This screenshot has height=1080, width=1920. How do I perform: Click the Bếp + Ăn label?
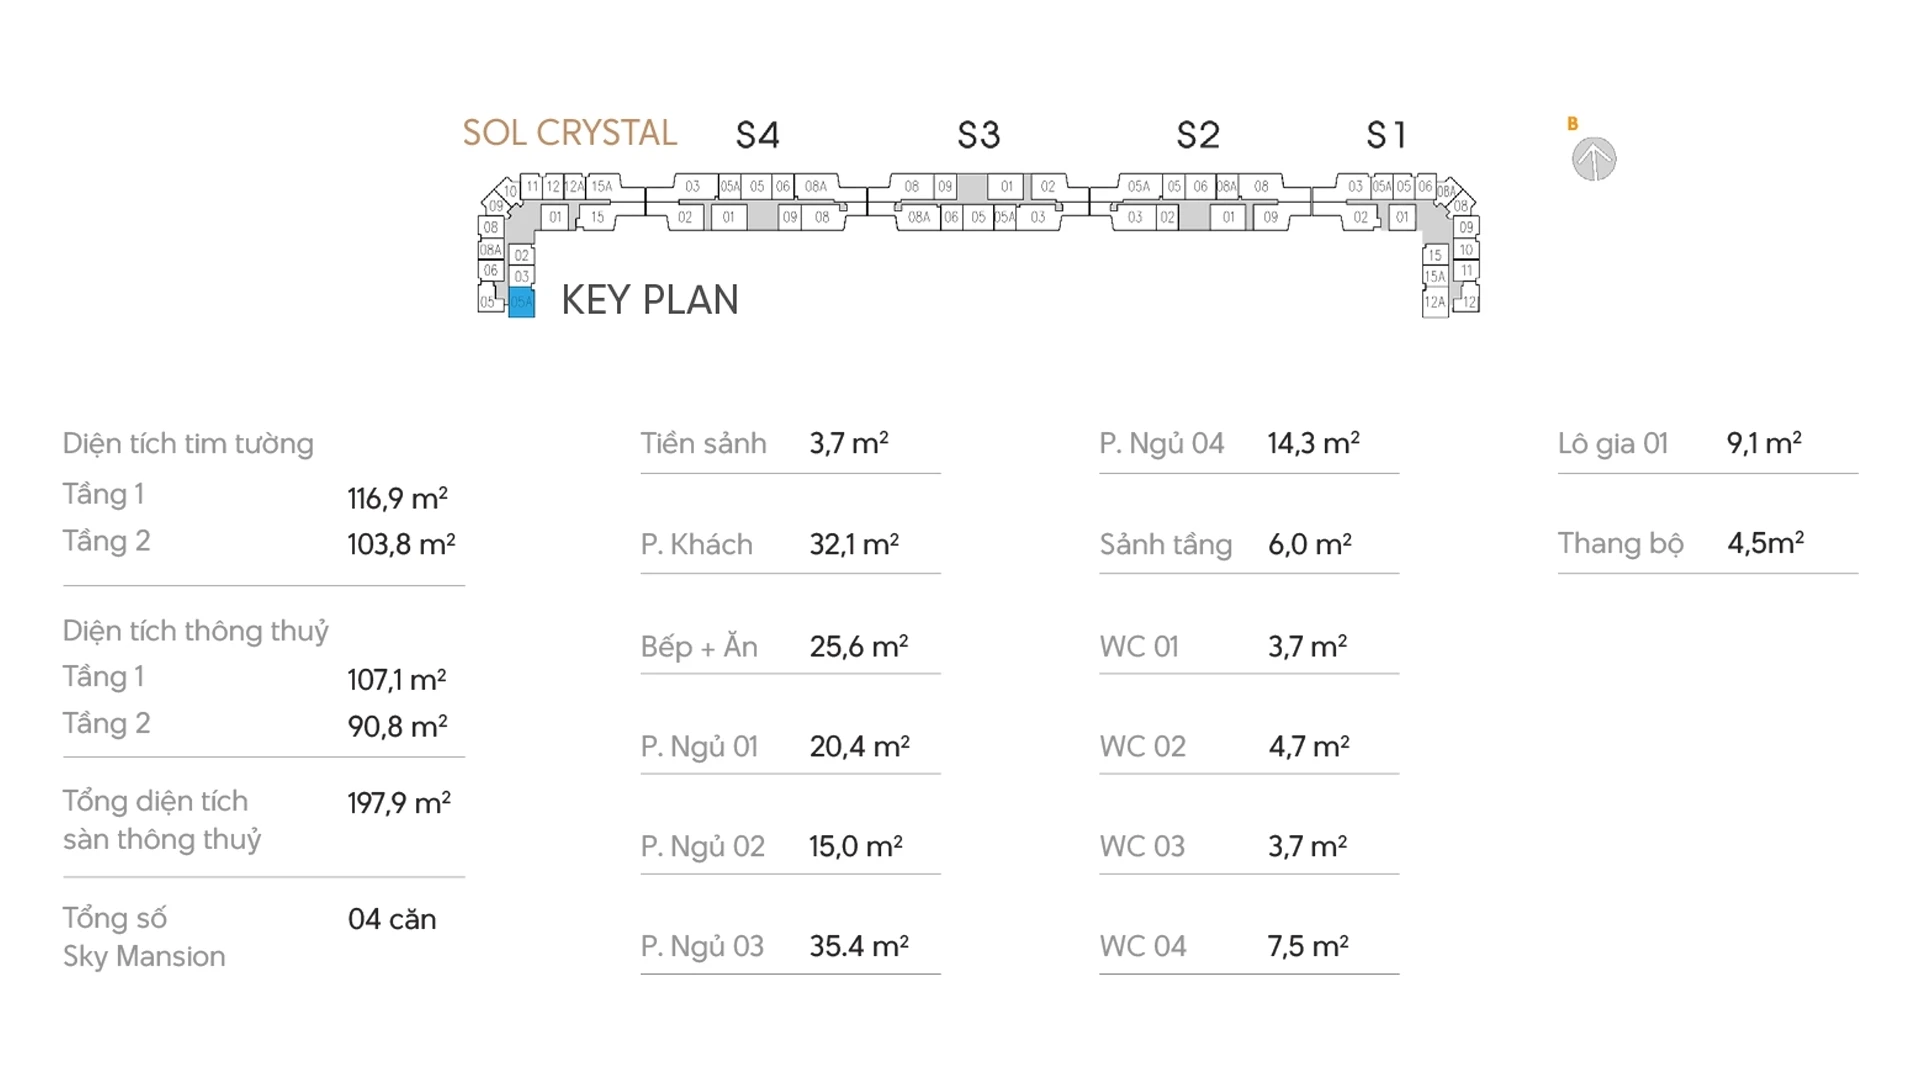click(699, 646)
